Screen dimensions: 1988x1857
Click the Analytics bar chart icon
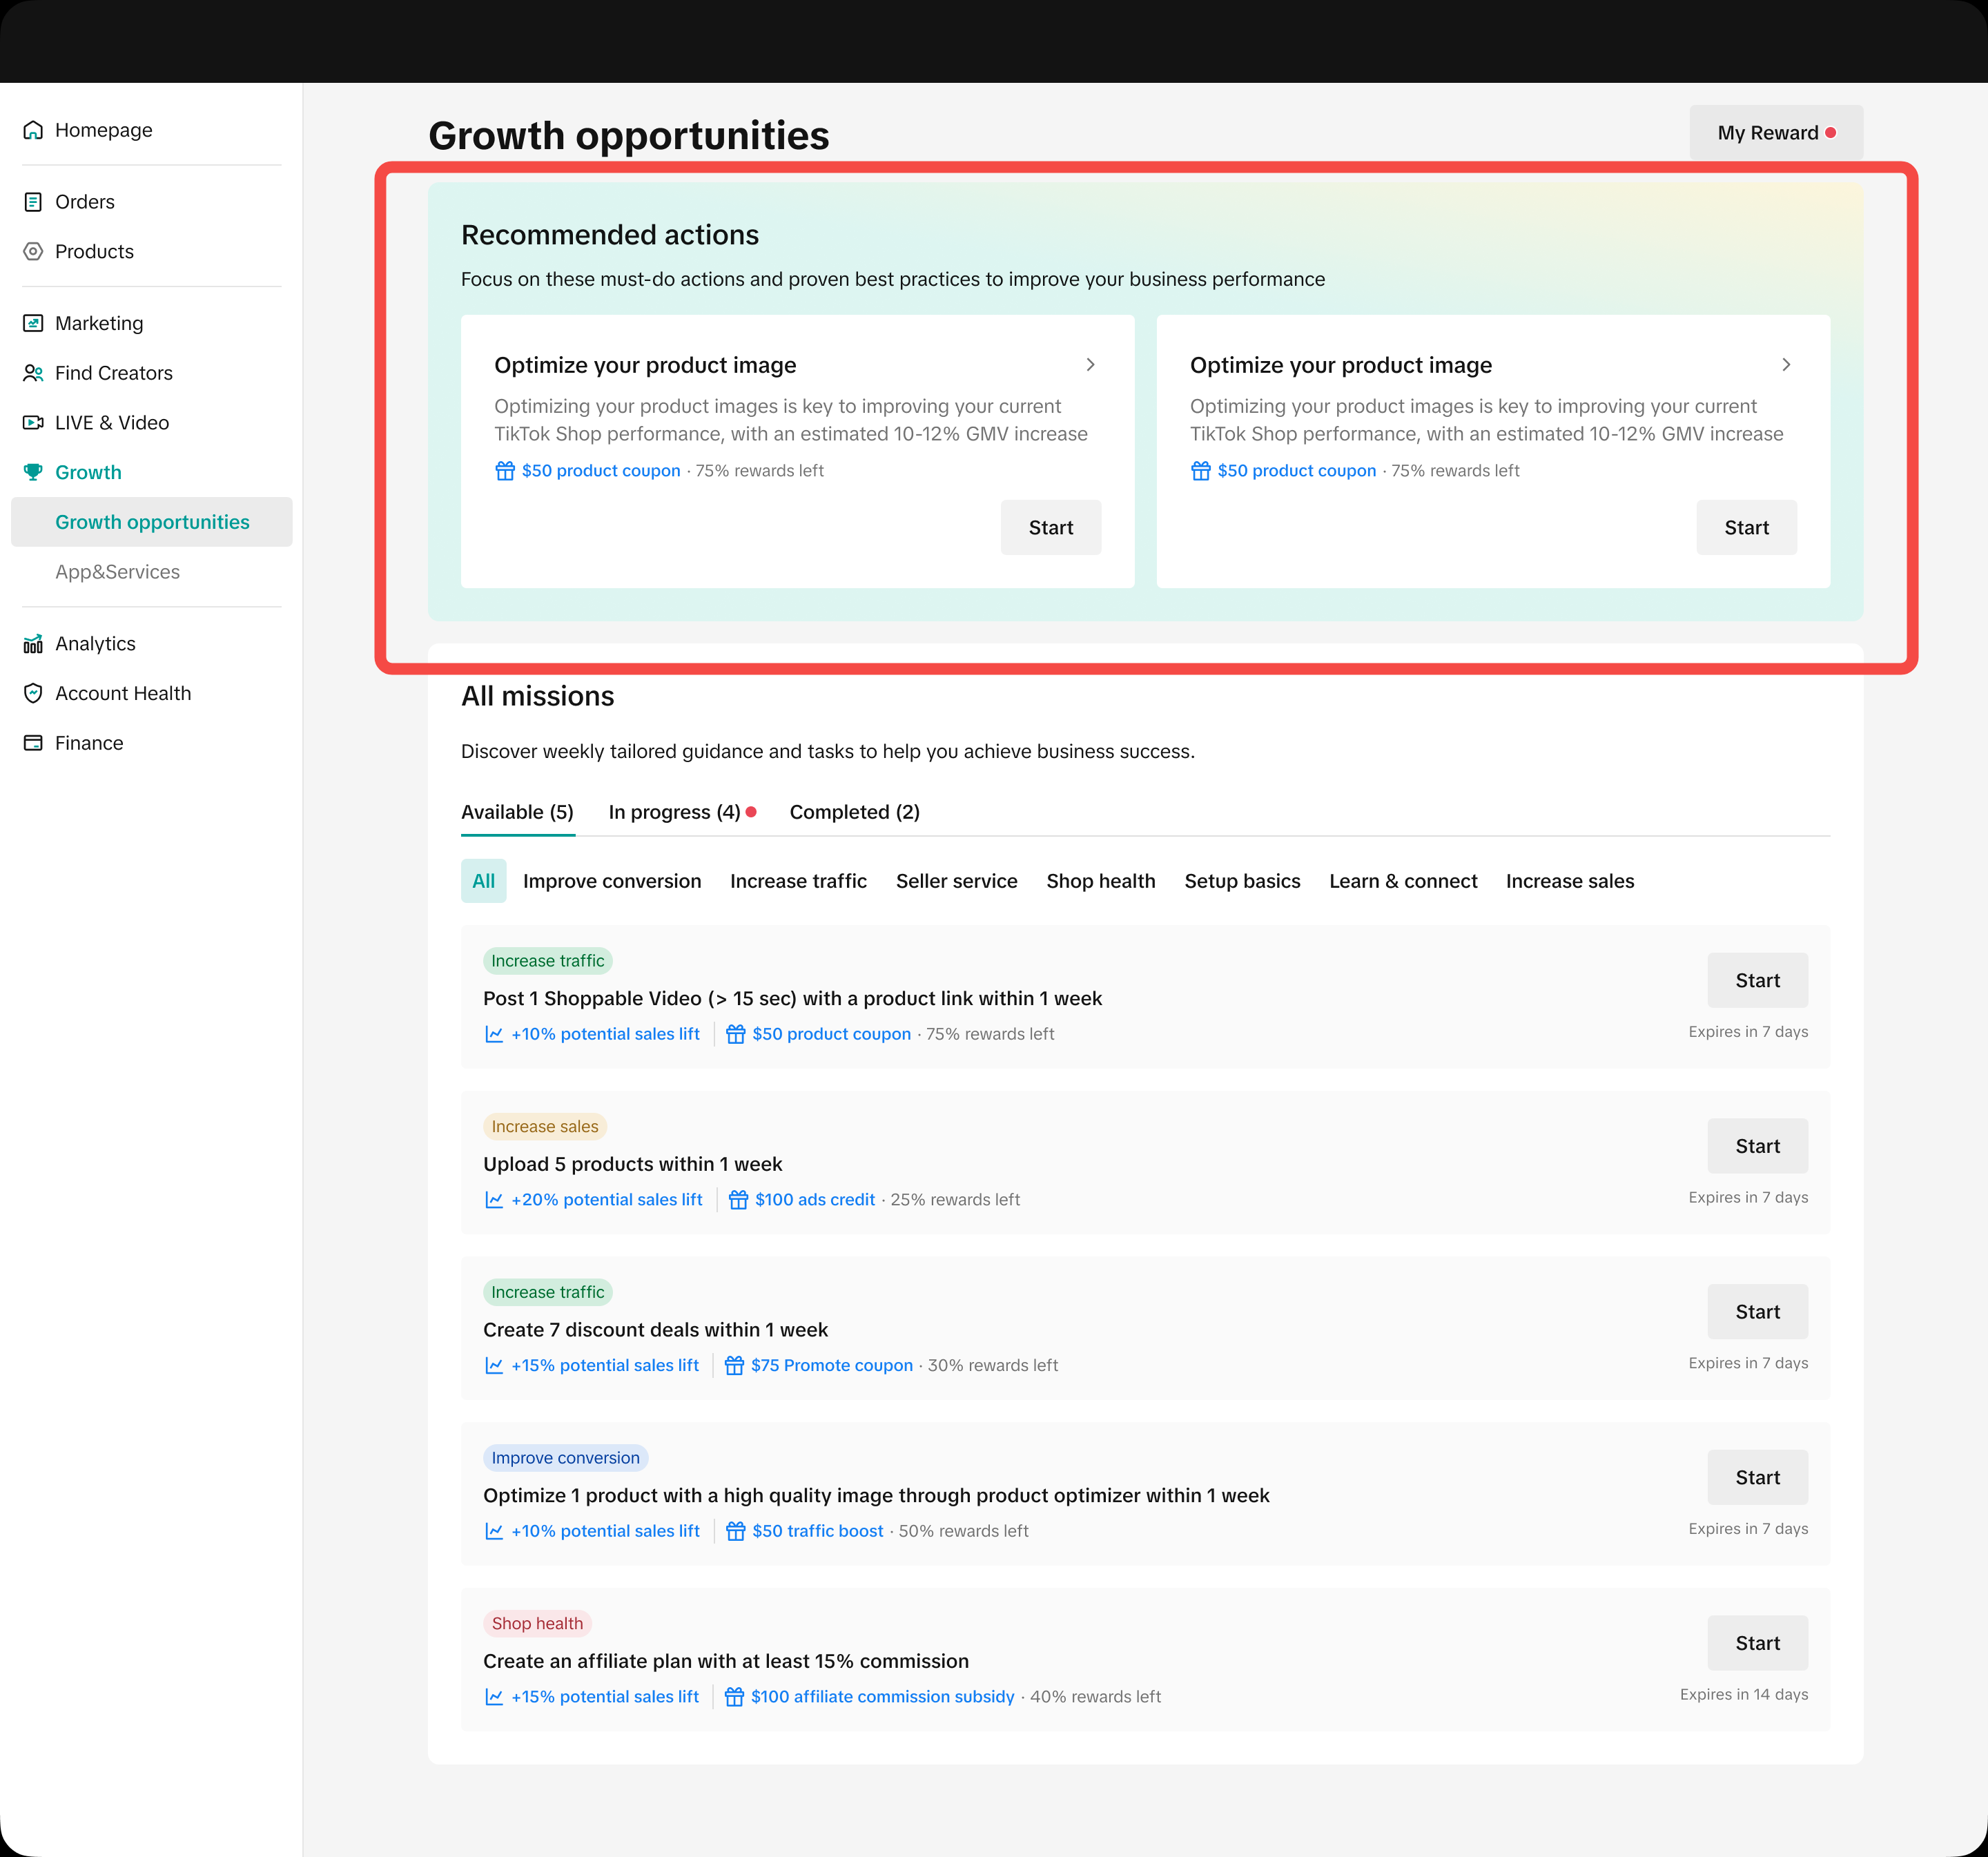tap(33, 644)
